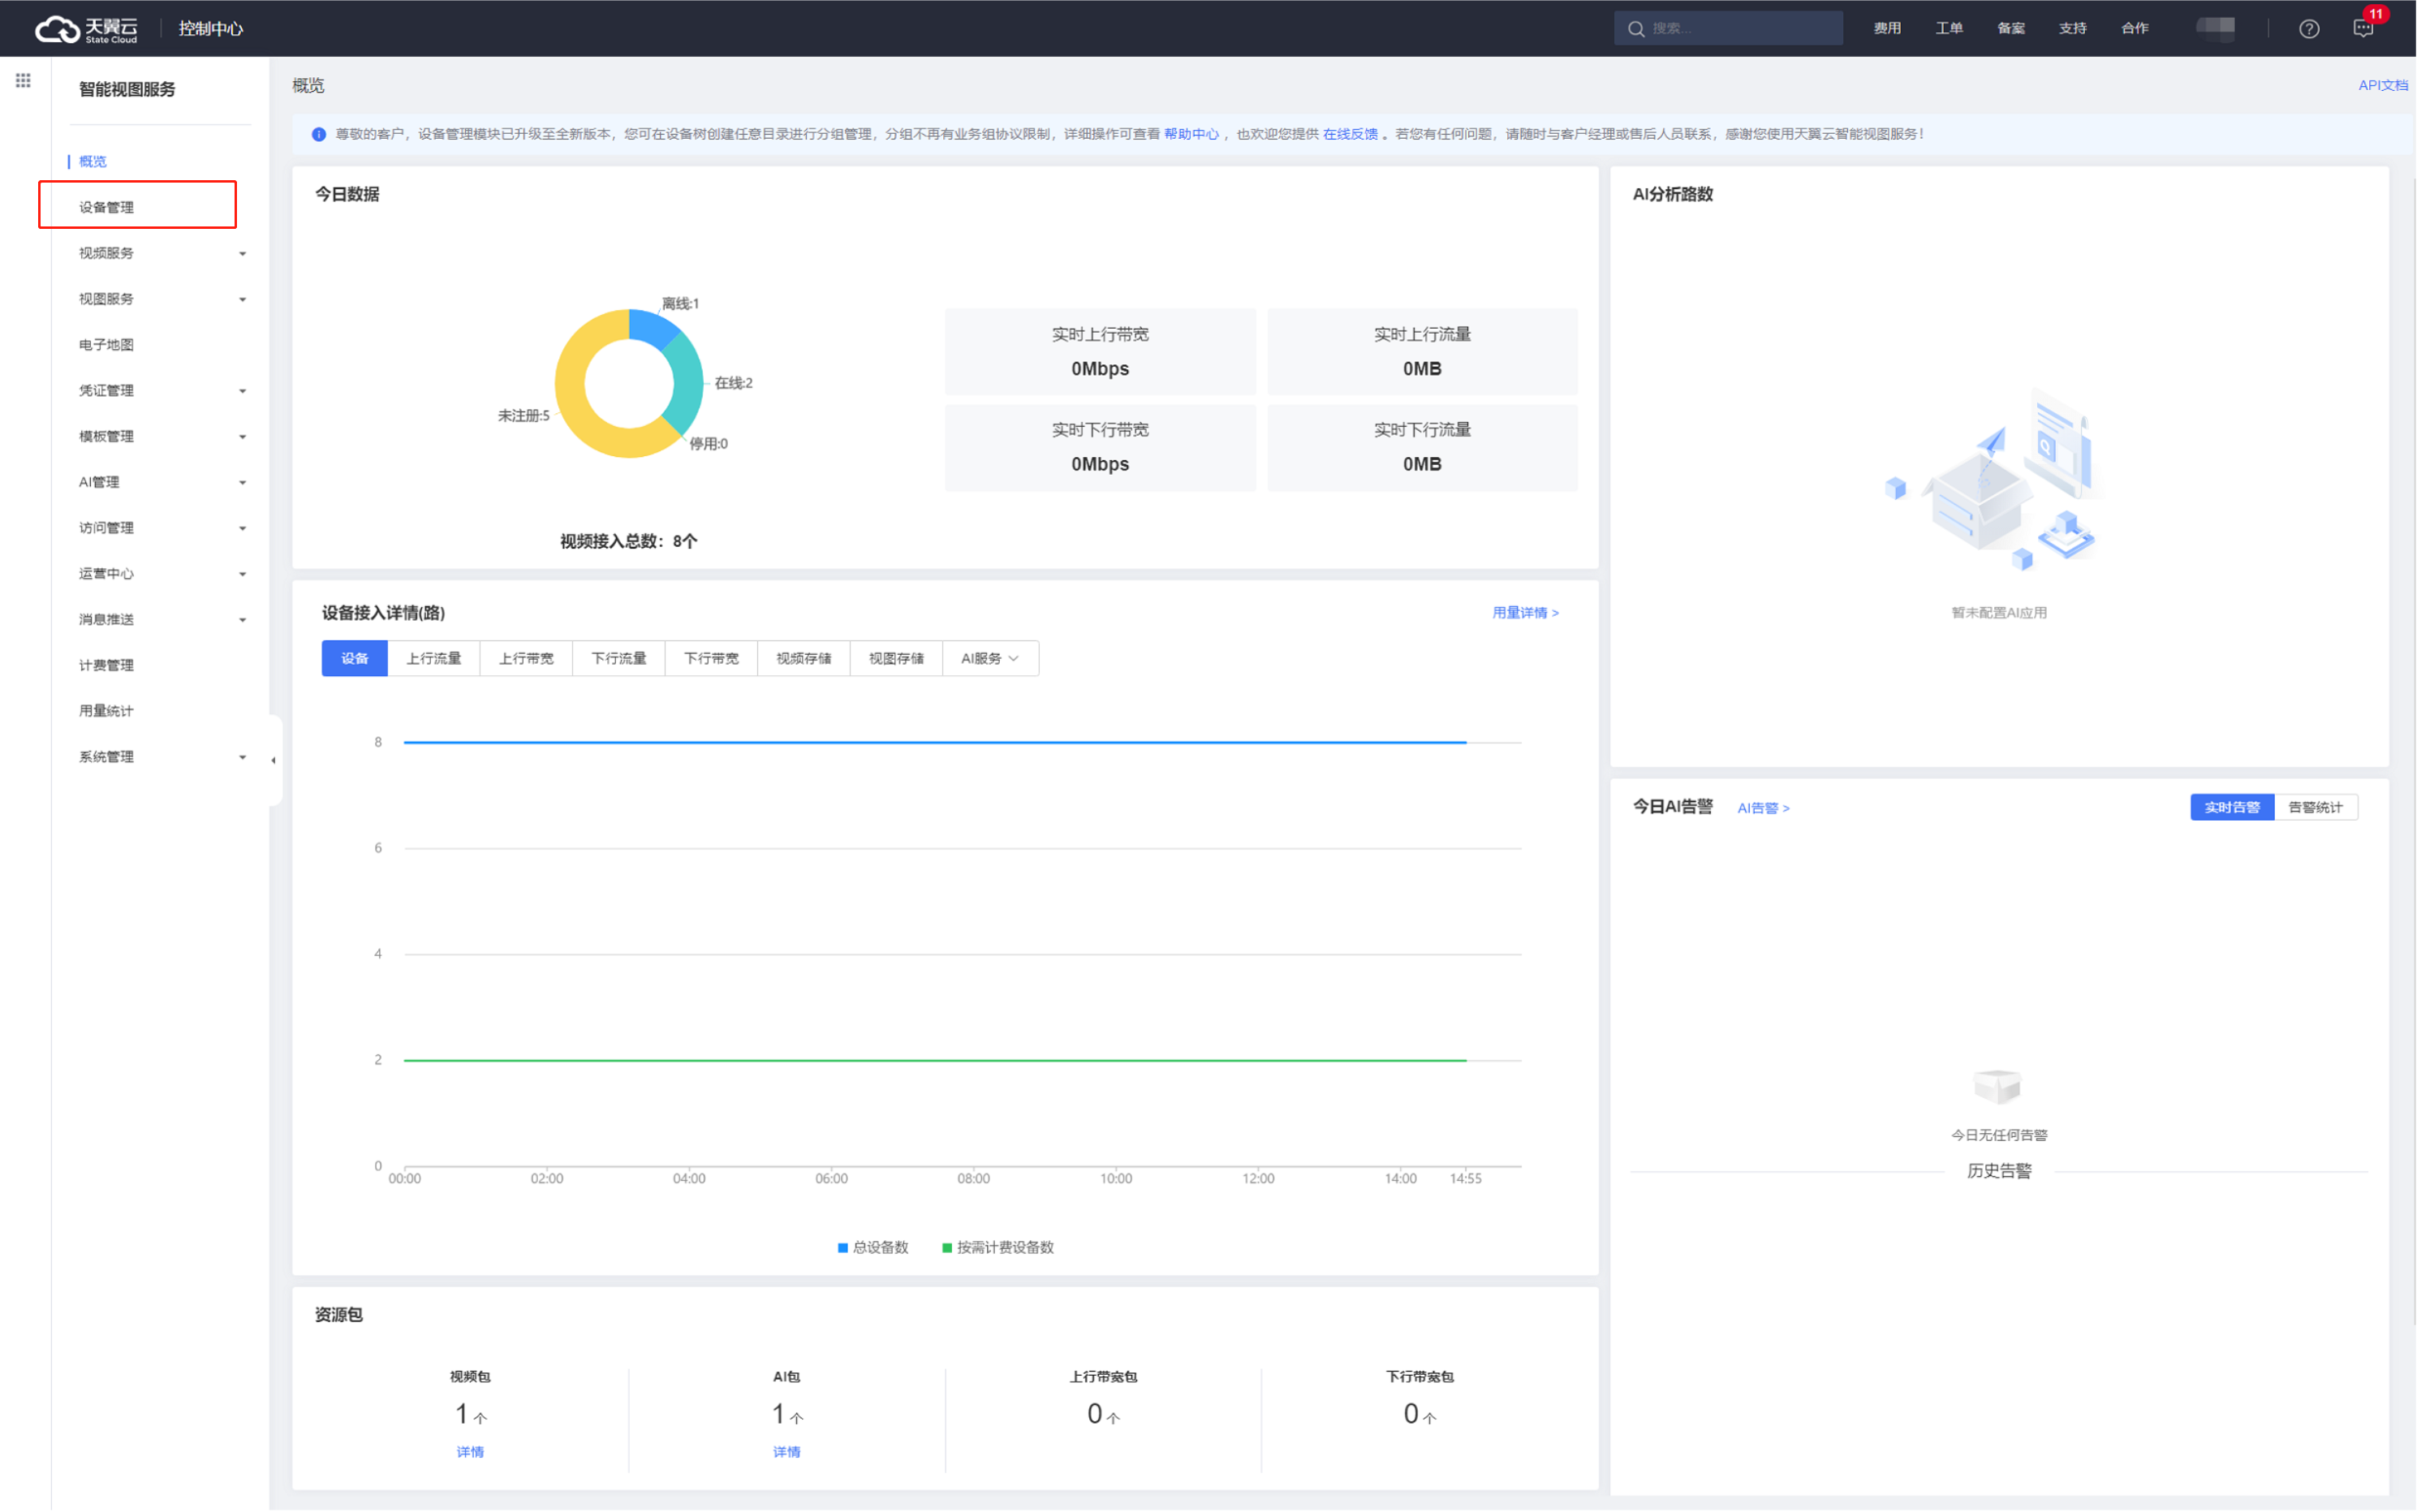Expand the 系统管理 menu arrow
The width and height of the screenshot is (2417, 1512).
(x=242, y=757)
